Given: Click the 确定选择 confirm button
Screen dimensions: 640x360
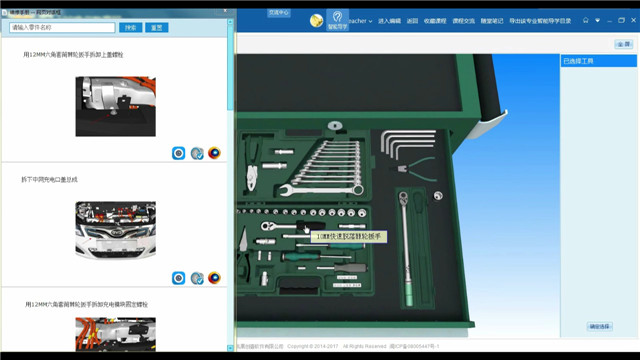Looking at the screenshot, I should pyautogui.click(x=600, y=326).
